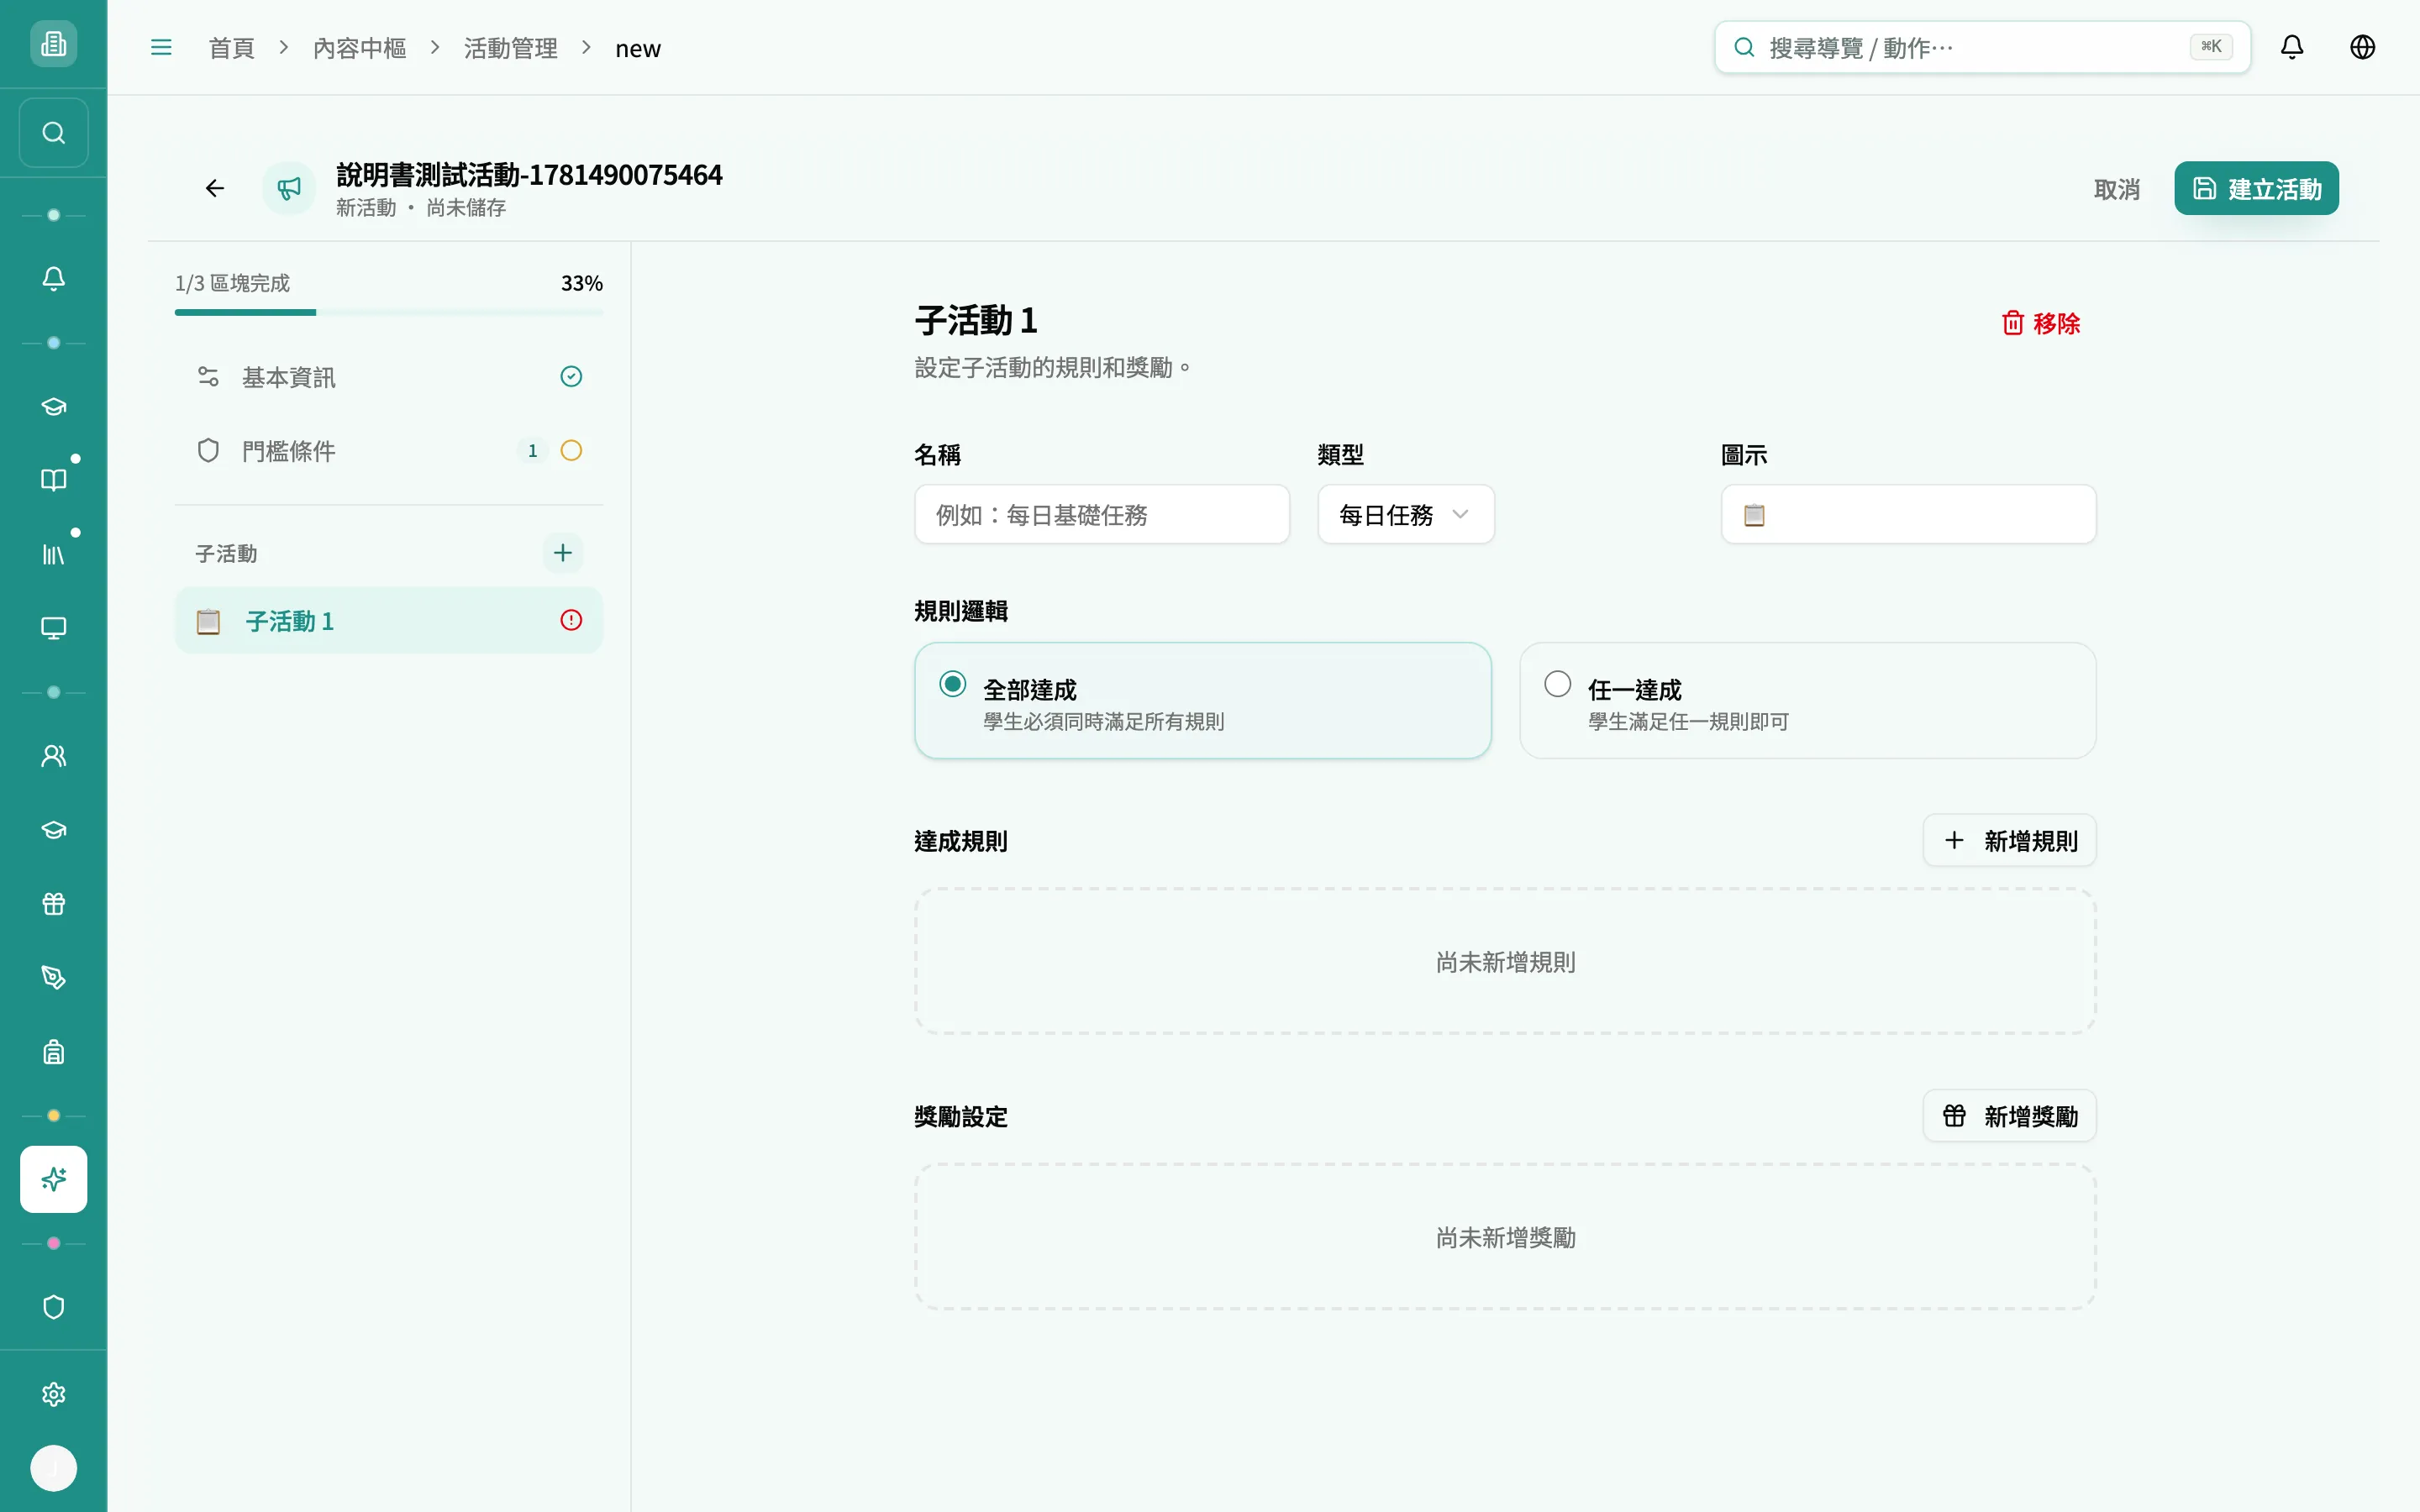Click the user avatar at sidebar bottom

pos(53,1468)
